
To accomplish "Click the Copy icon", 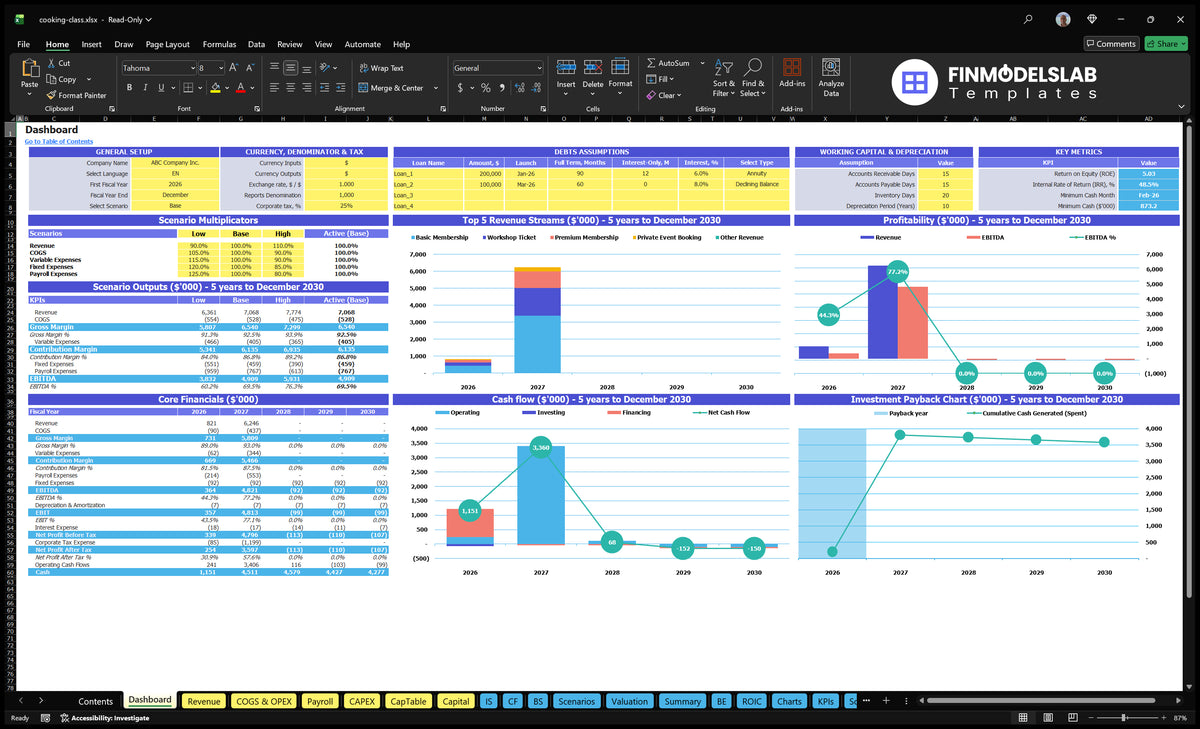I will (51, 79).
